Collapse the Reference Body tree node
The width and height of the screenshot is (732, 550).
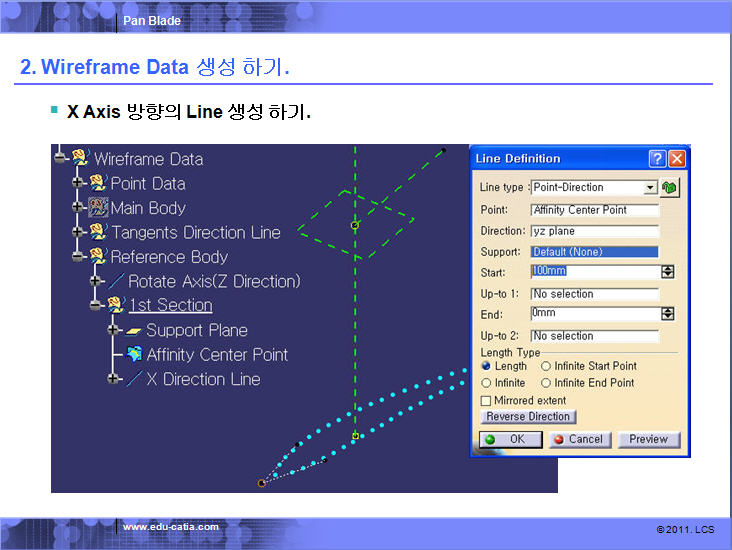(x=78, y=257)
